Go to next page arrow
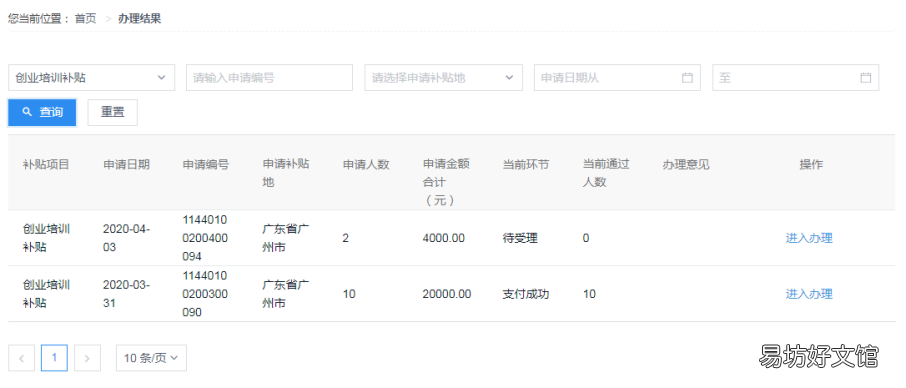Image resolution: width=906 pixels, height=388 pixels. (87, 358)
